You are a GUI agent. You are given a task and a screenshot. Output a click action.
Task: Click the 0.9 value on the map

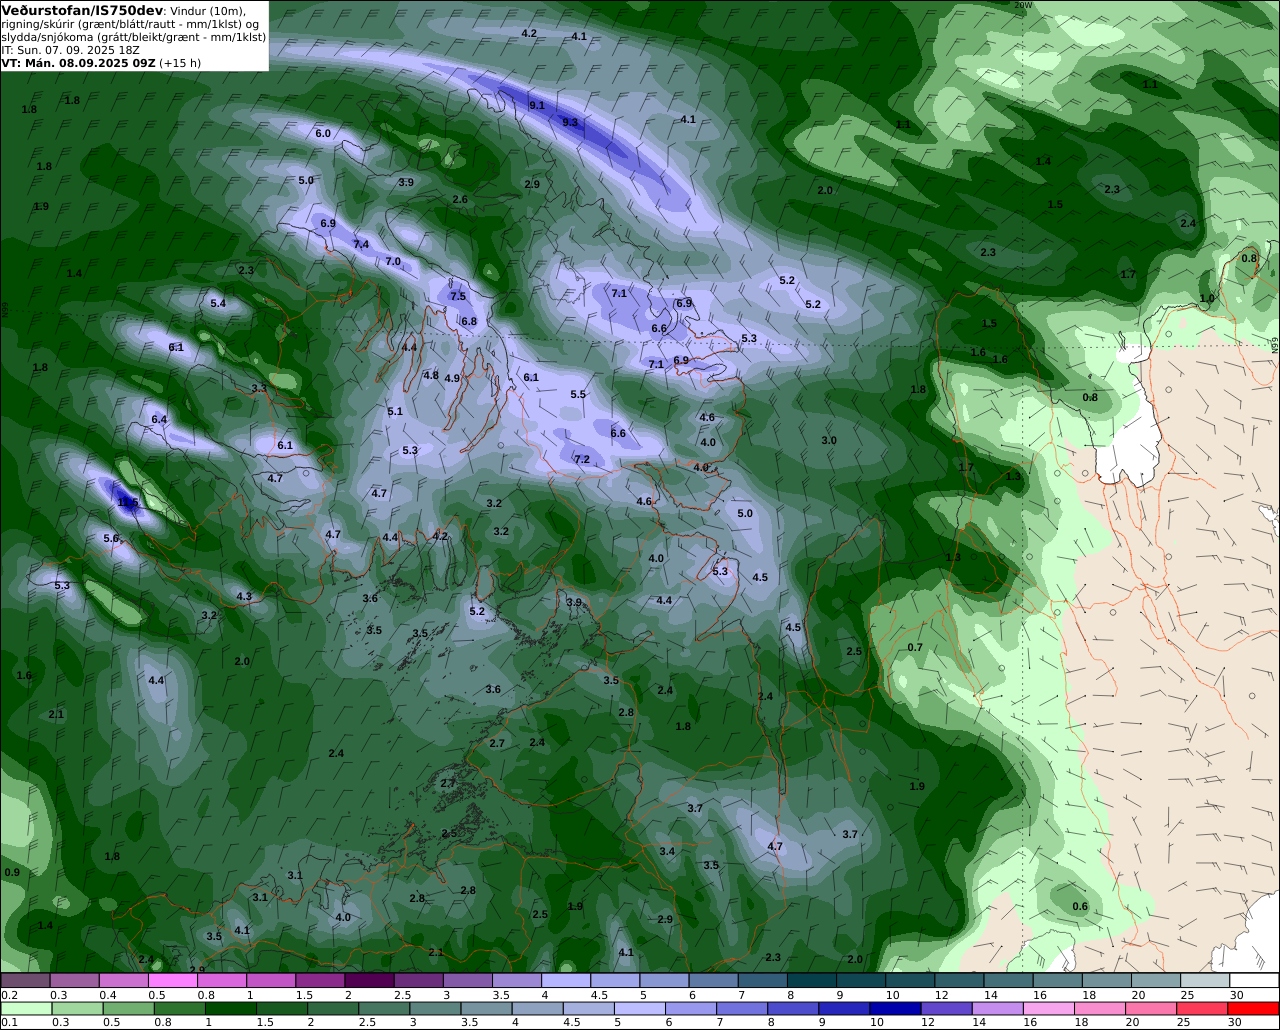[x=12, y=872]
